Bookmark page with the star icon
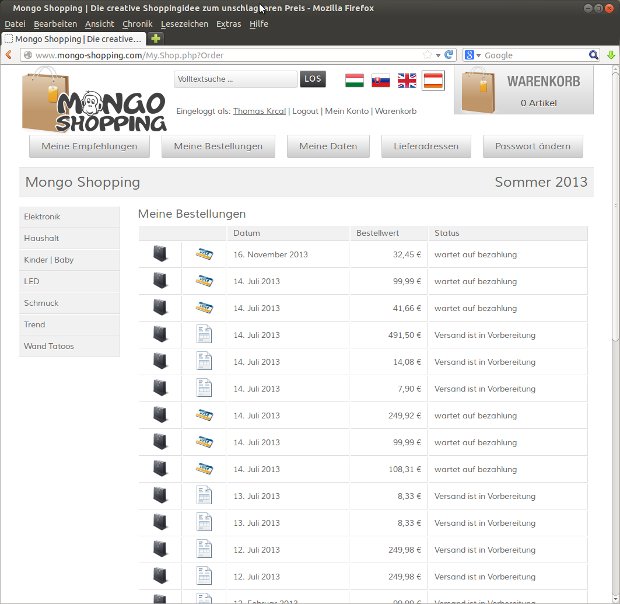The image size is (620, 604). tap(427, 55)
